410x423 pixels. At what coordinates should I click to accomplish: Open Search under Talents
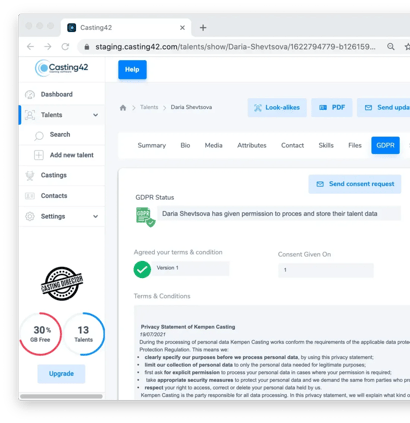62,135
